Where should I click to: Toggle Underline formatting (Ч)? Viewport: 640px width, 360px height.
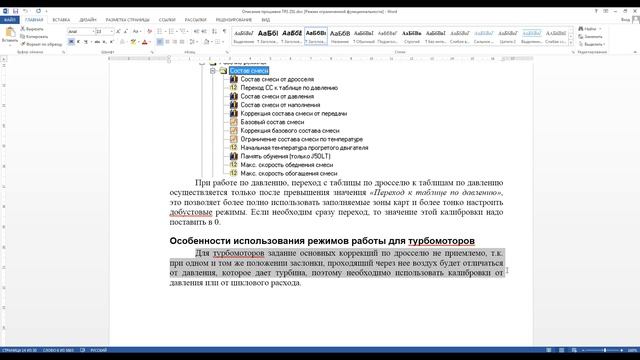pos(86,42)
